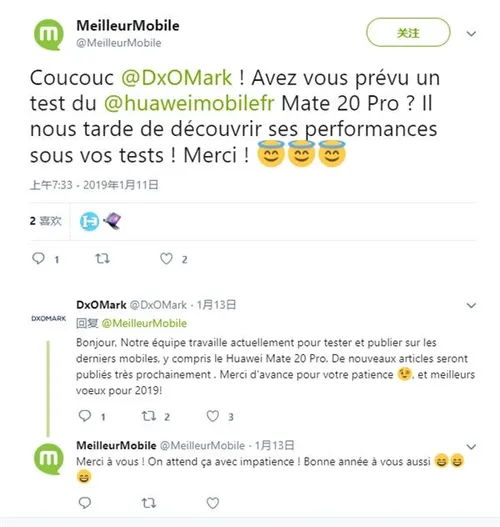Expand the DxOMark tweet options chevron
The image size is (500, 527).
tap(471, 305)
